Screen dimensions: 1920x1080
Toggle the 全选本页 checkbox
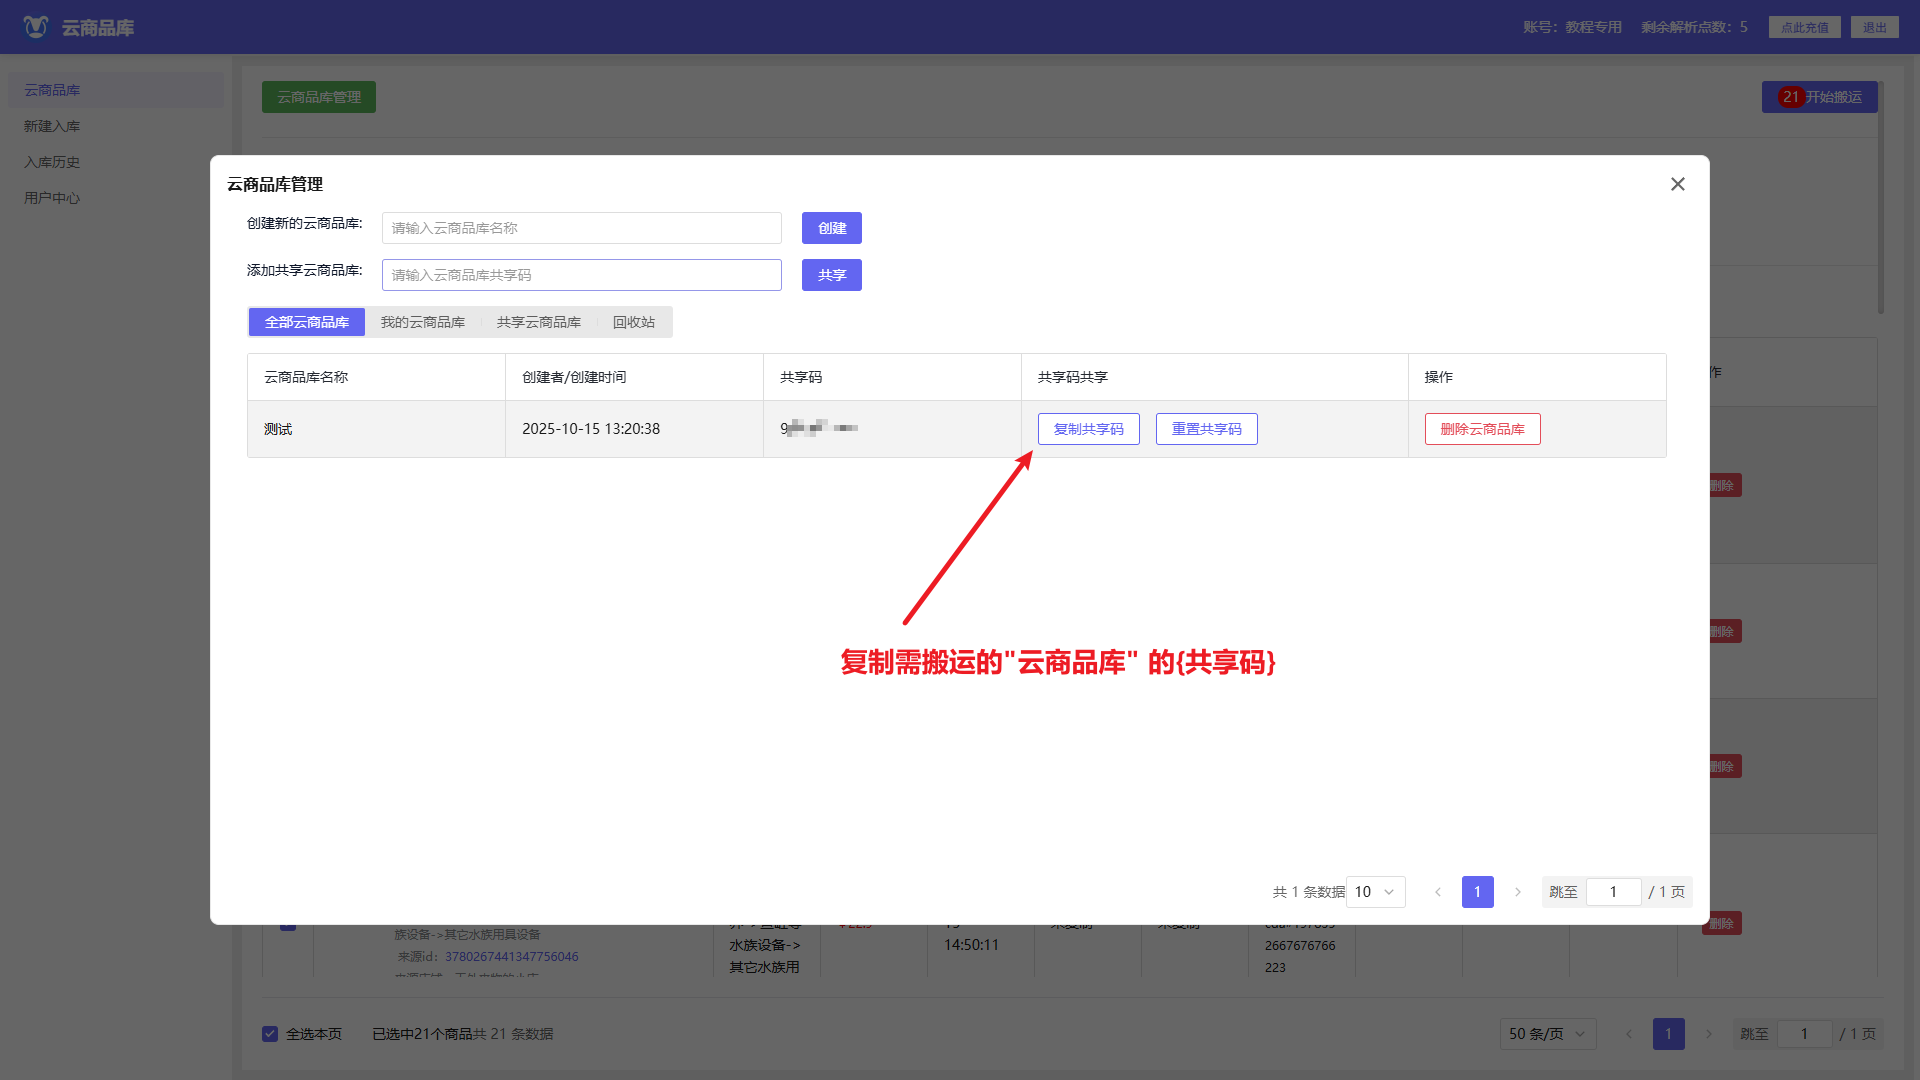click(x=270, y=1034)
